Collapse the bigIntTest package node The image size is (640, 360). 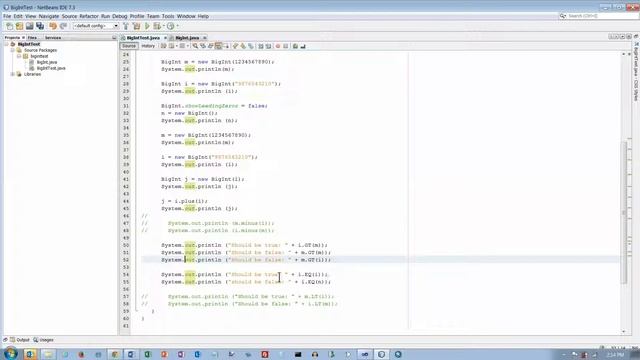(x=19, y=56)
